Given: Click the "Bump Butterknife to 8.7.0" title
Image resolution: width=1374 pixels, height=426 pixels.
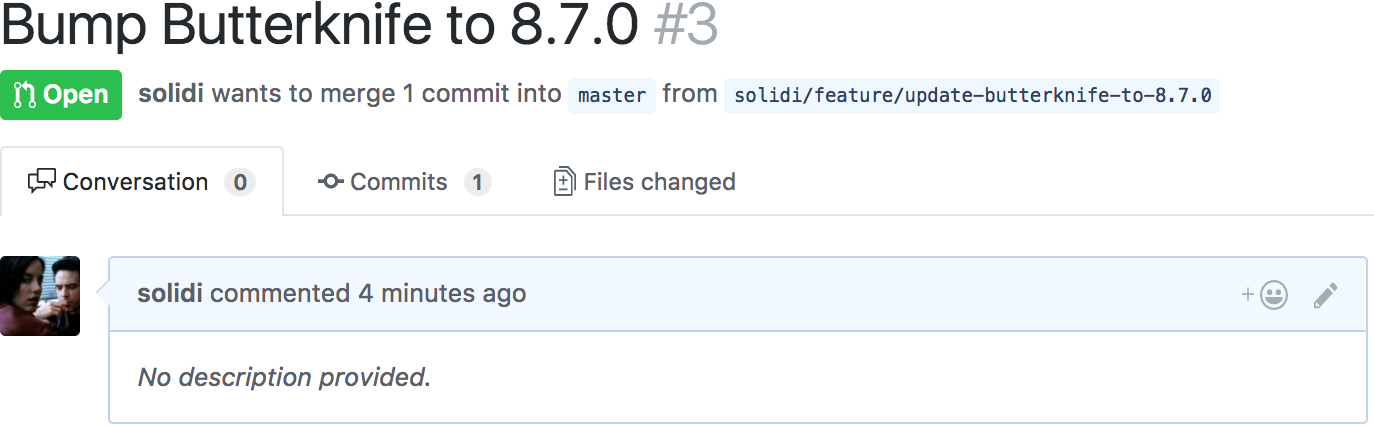Looking at the screenshot, I should pyautogui.click(x=320, y=26).
